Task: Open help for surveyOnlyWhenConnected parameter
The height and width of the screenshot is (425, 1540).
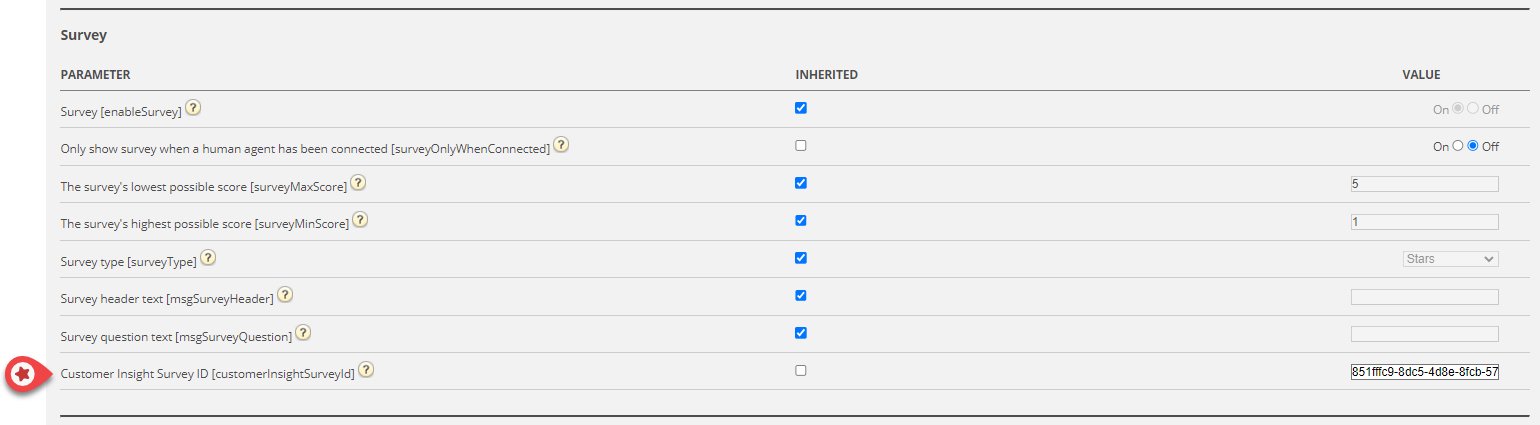Action: (562, 146)
